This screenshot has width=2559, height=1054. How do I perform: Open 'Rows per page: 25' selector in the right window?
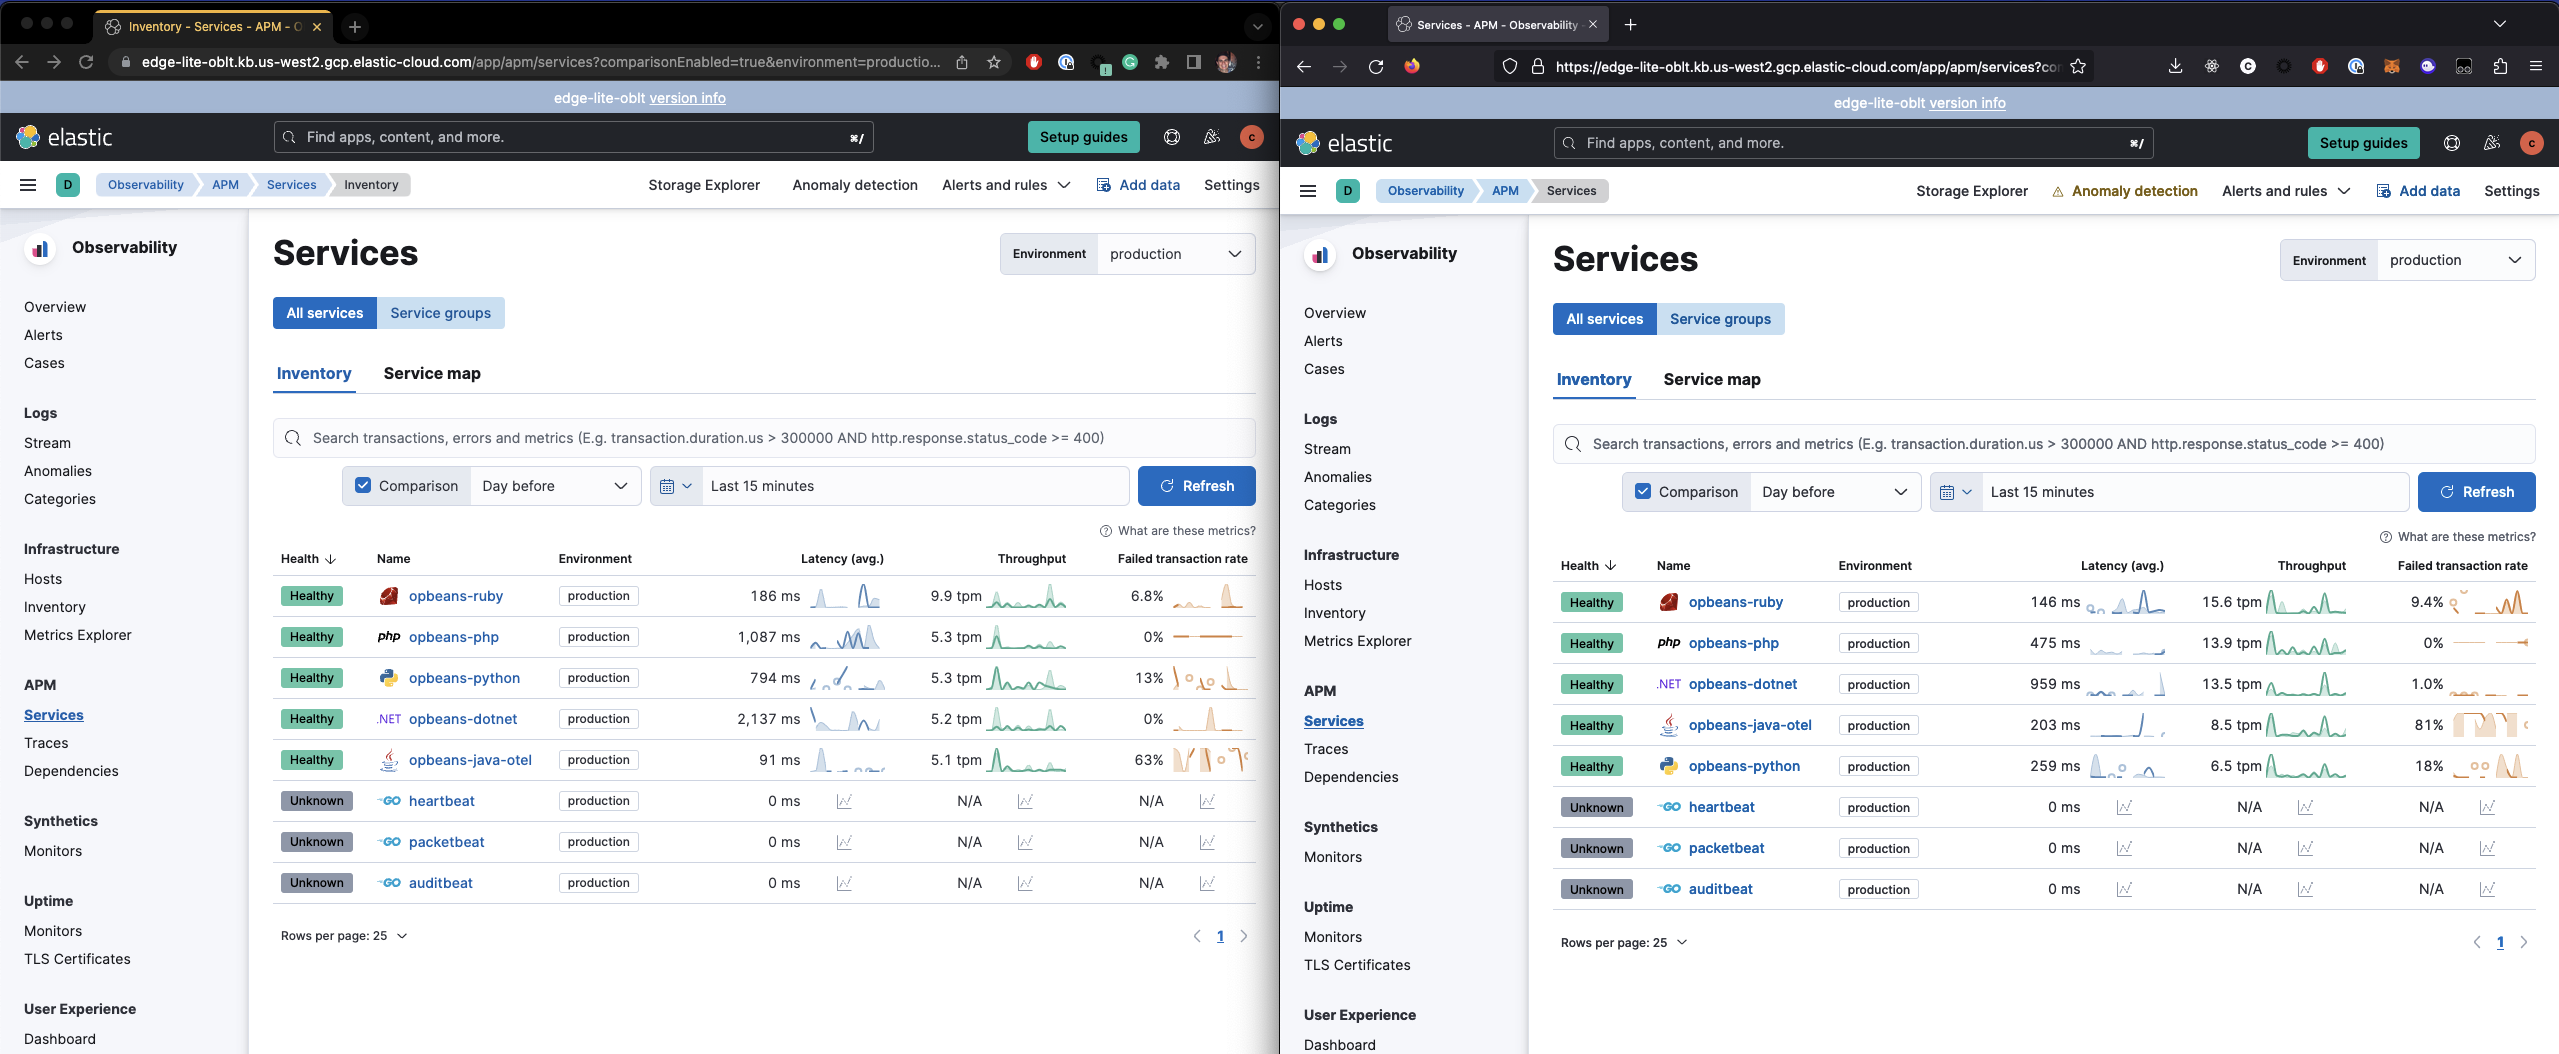click(x=1624, y=942)
